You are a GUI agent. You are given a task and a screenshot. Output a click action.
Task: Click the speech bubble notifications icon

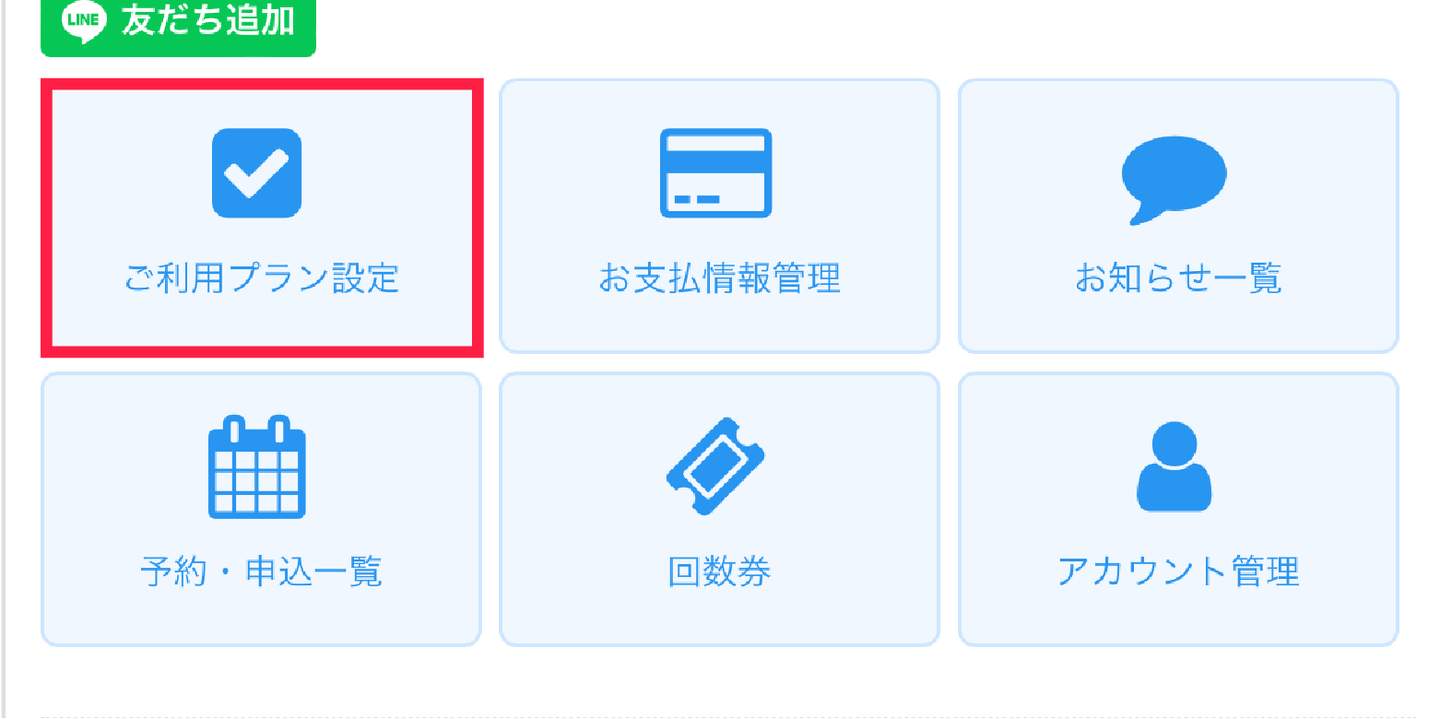[1174, 180]
